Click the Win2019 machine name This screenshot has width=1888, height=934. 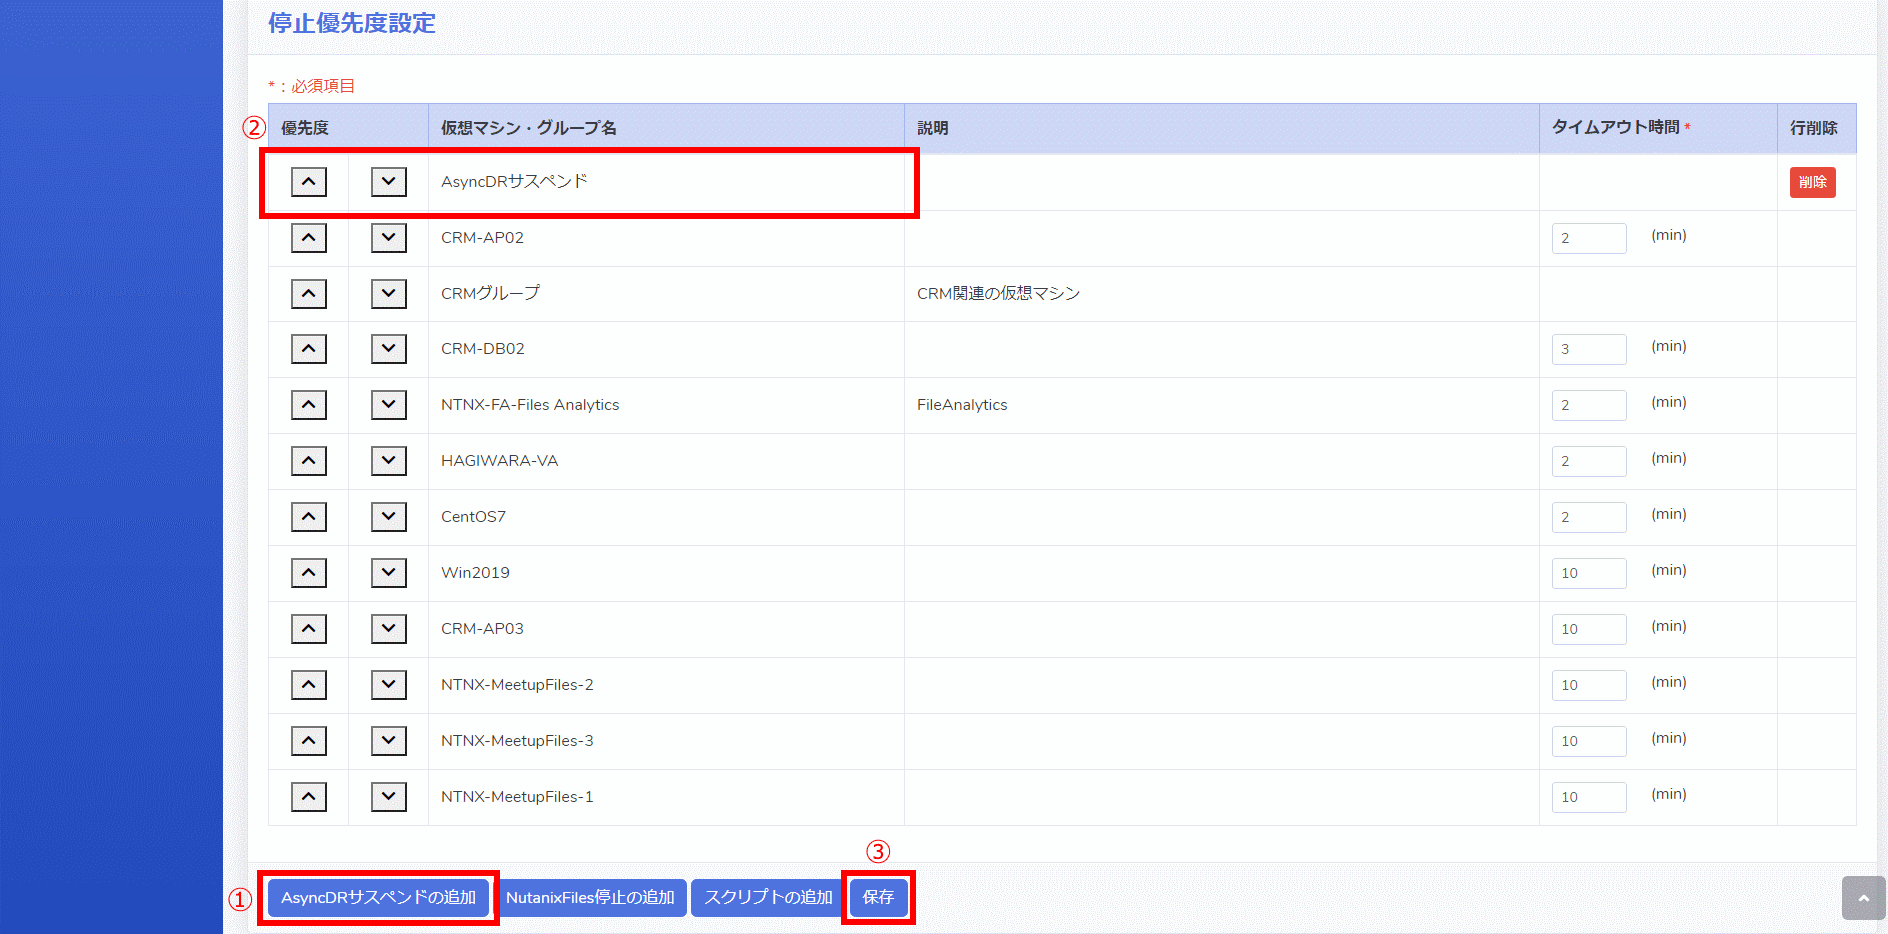coord(475,573)
